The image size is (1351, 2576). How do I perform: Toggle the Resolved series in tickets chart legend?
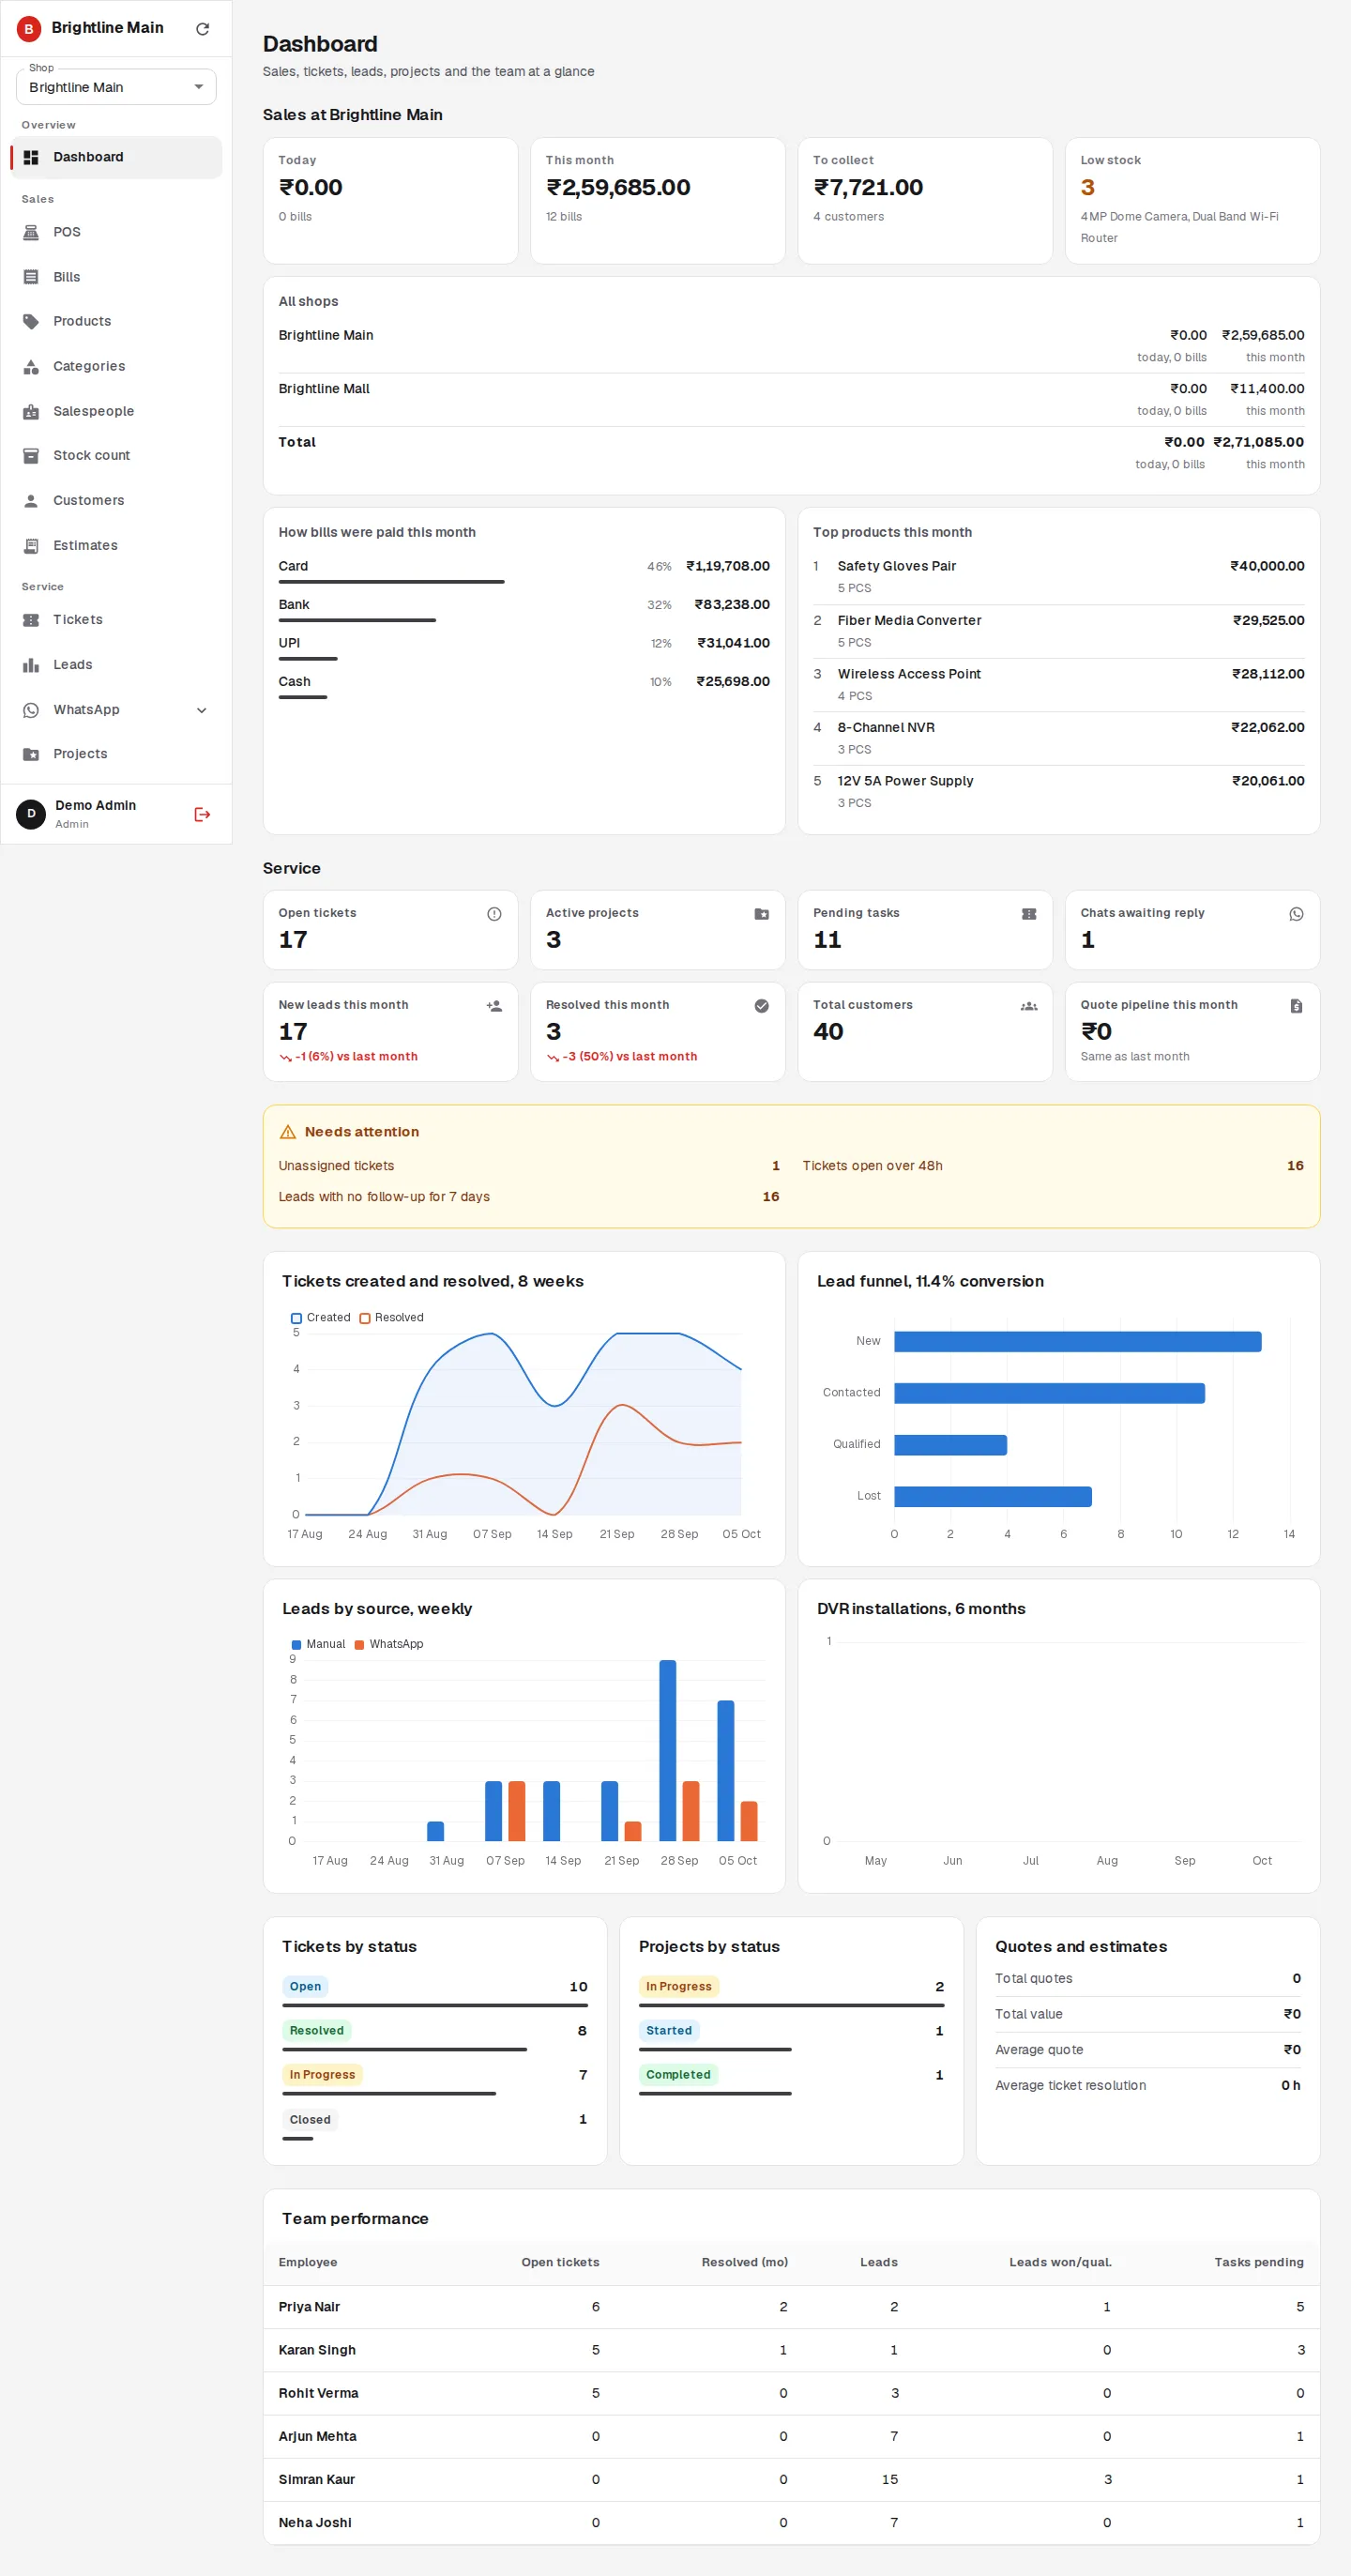tap(391, 1318)
